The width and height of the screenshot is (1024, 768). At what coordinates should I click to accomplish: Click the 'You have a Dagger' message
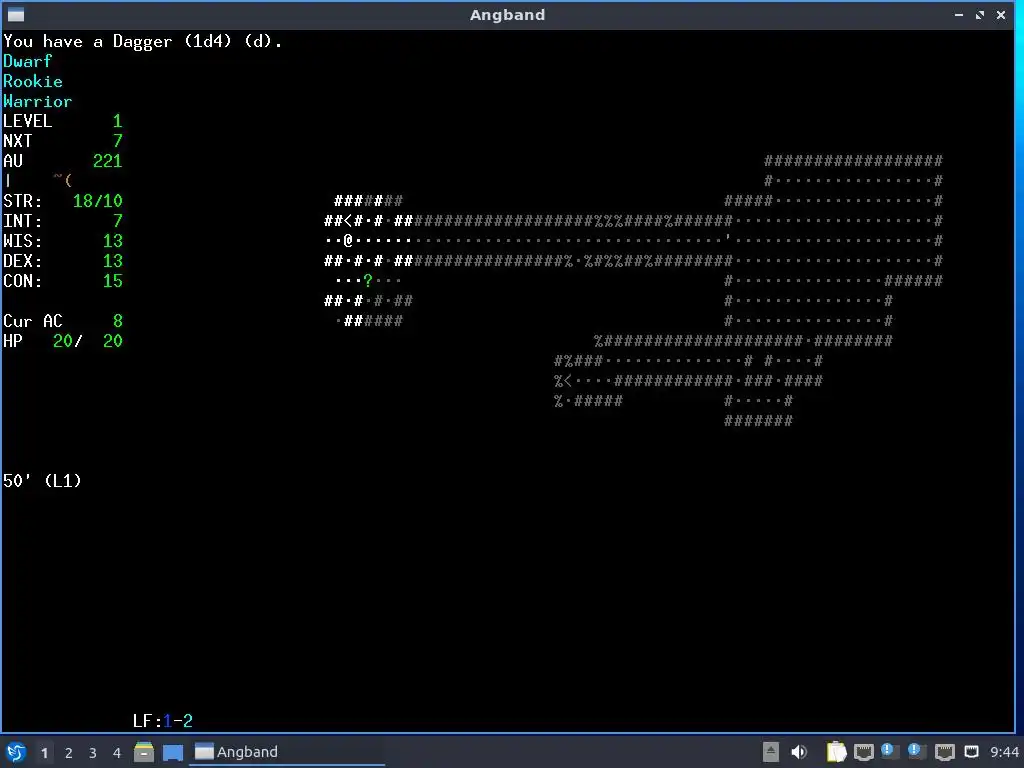pyautogui.click(x=142, y=41)
